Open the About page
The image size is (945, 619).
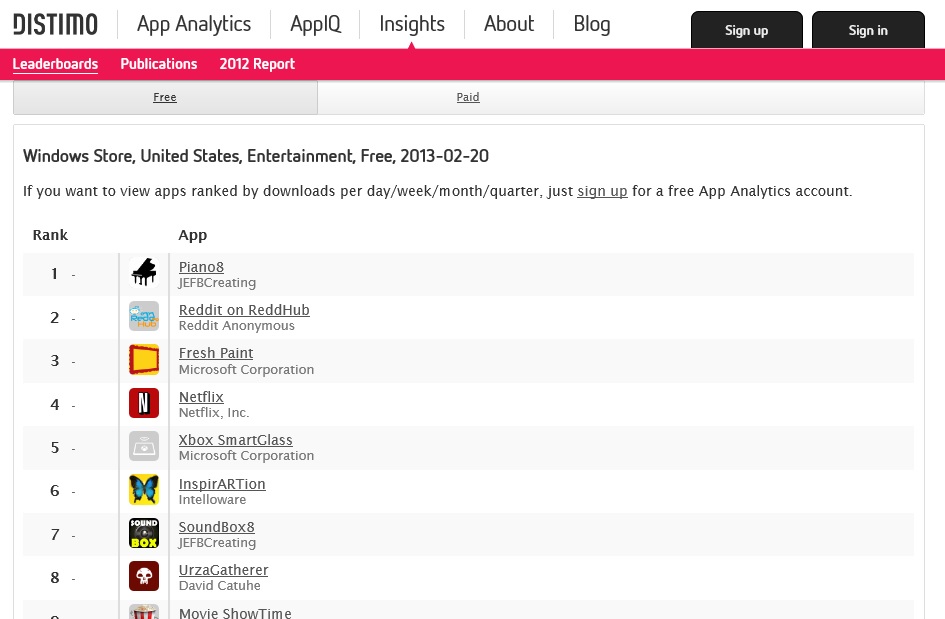[509, 24]
